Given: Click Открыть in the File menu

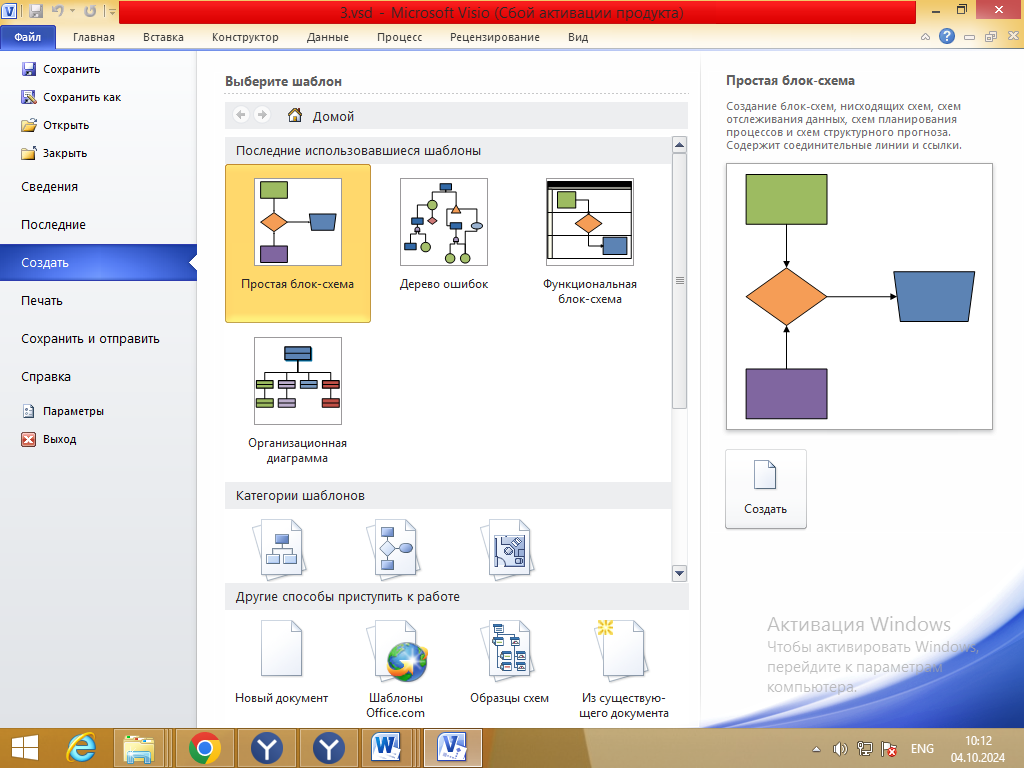Looking at the screenshot, I should tap(55, 125).
